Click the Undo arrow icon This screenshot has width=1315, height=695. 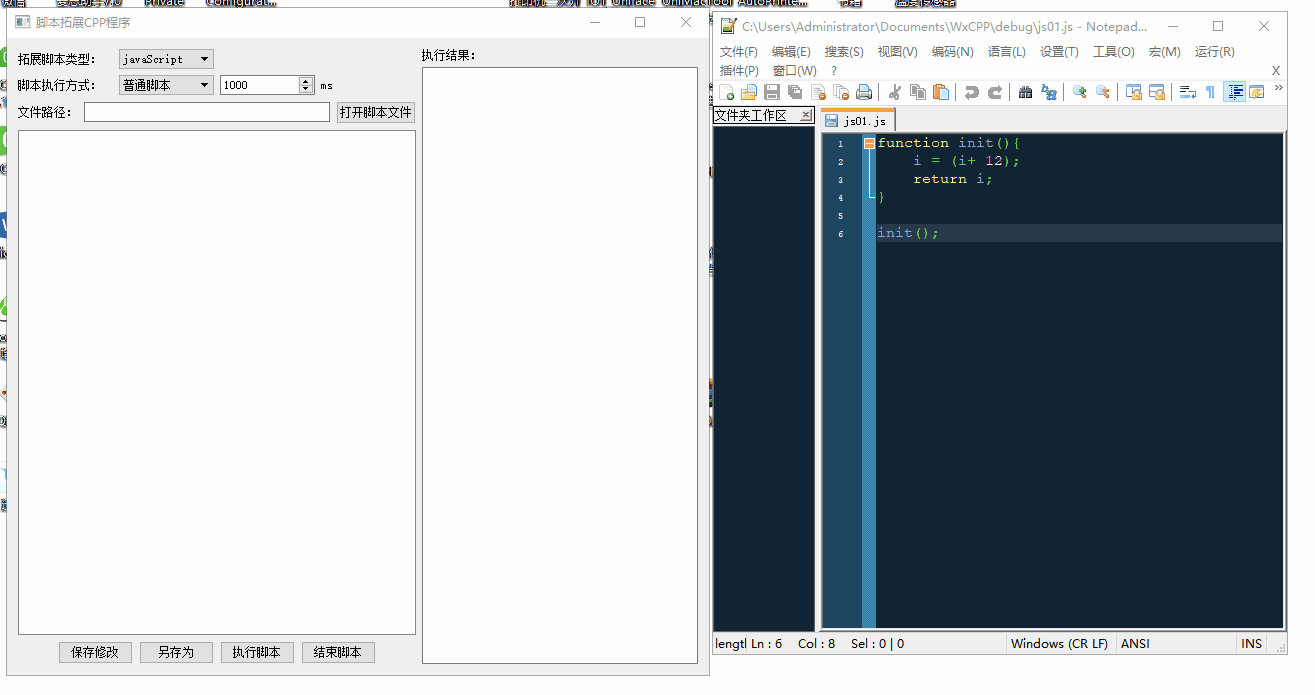point(971,92)
